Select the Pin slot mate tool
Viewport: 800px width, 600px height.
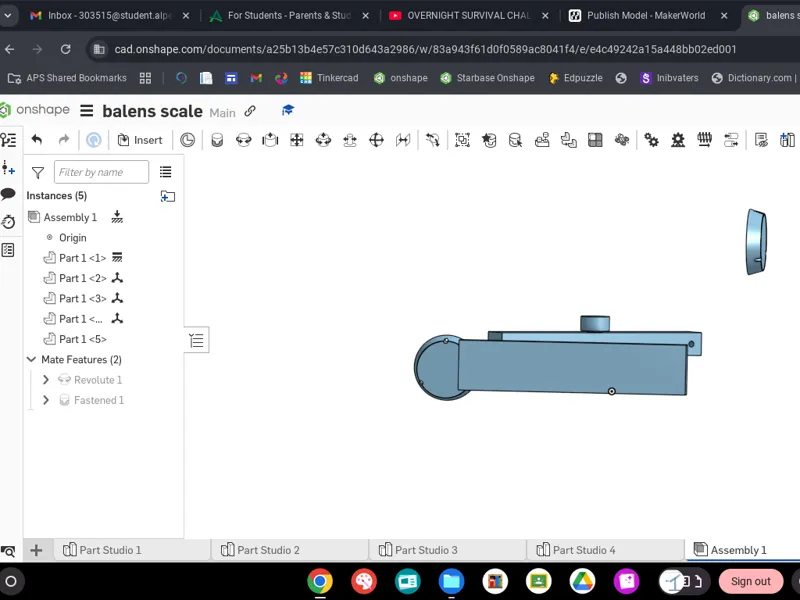point(349,140)
